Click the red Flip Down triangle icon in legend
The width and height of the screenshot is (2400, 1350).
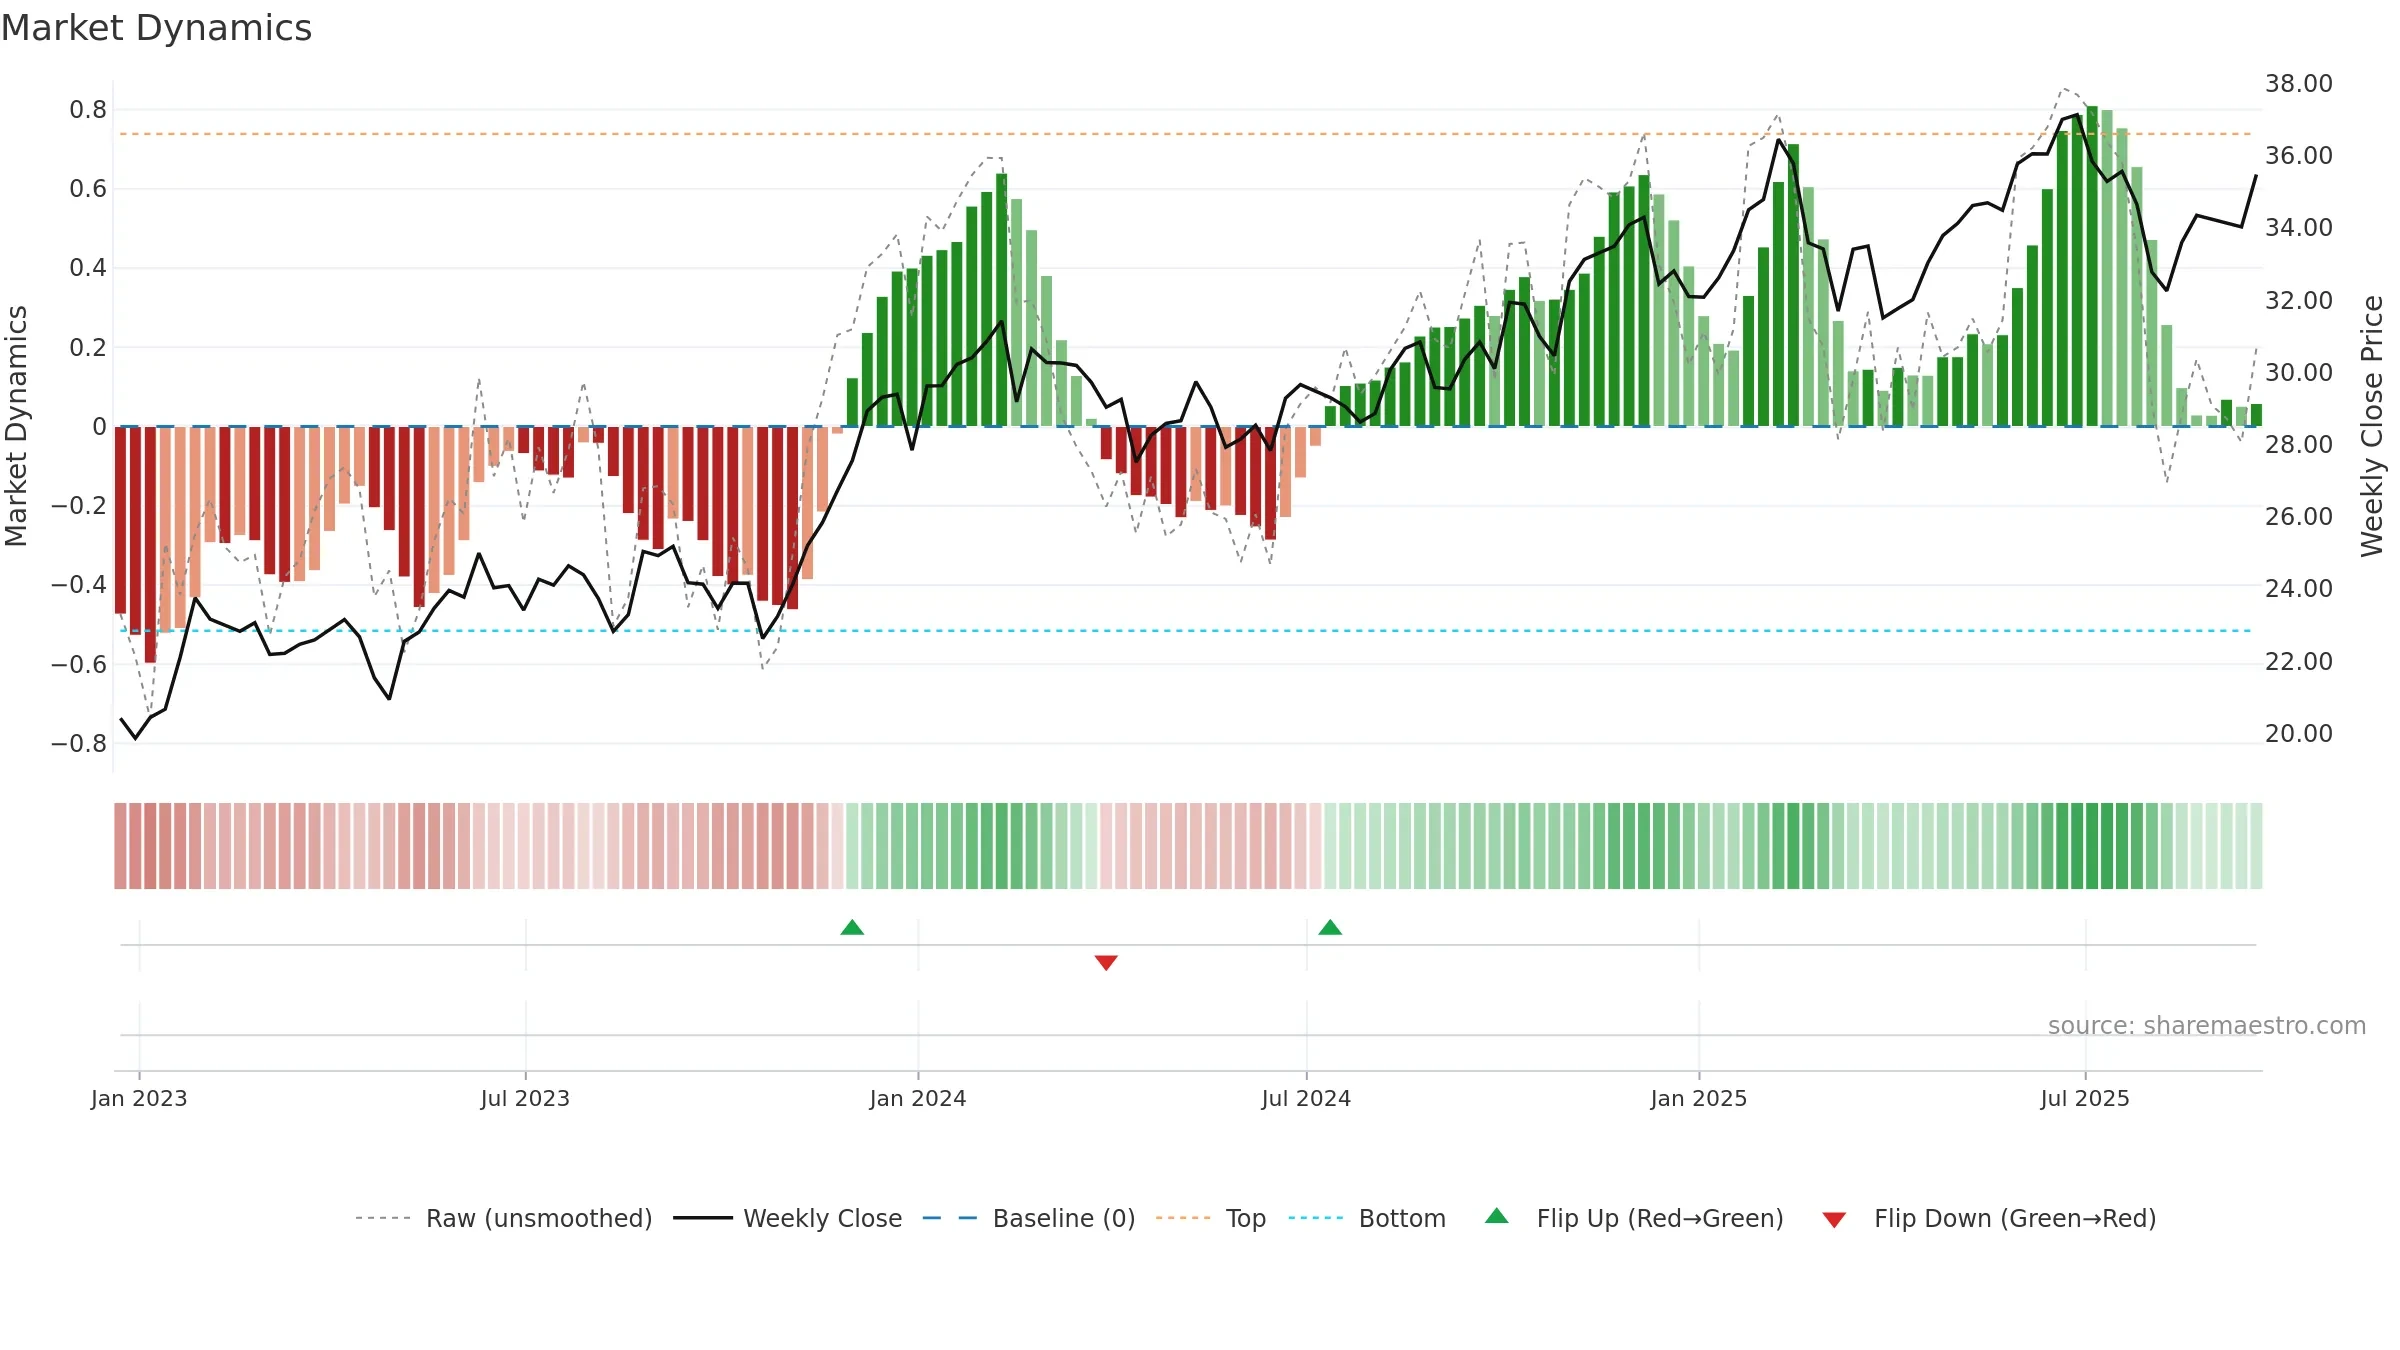[1834, 1220]
